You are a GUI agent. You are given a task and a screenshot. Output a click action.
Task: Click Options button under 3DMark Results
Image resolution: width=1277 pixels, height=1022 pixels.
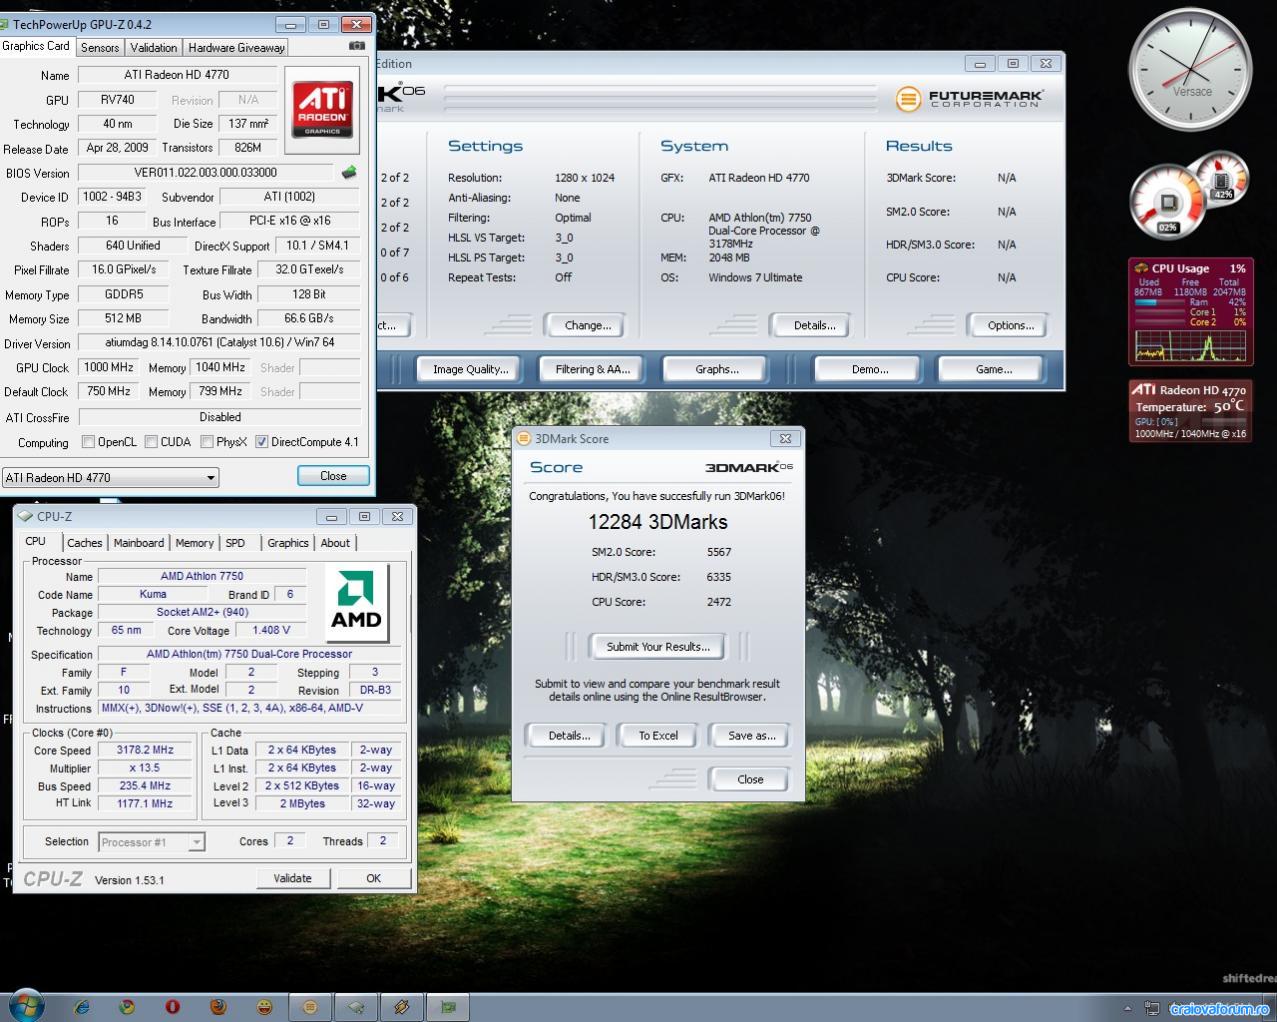(x=1010, y=325)
